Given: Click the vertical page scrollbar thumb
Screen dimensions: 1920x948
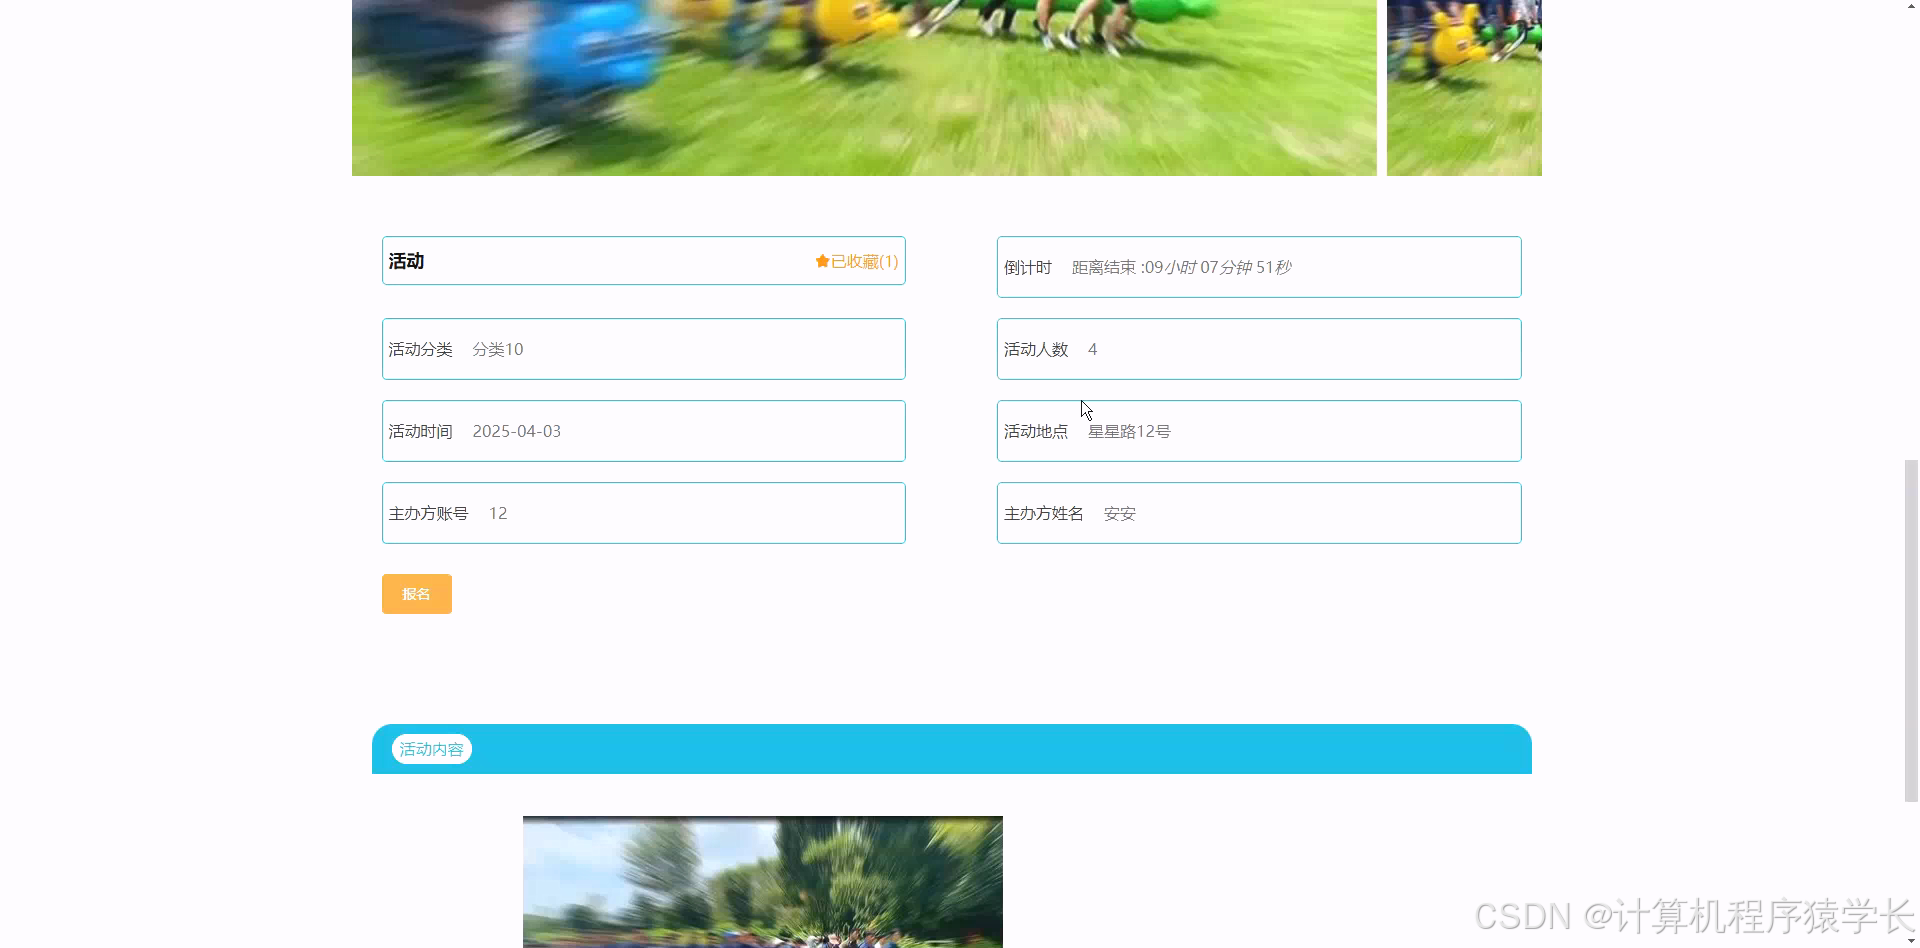Looking at the screenshot, I should [1911, 630].
